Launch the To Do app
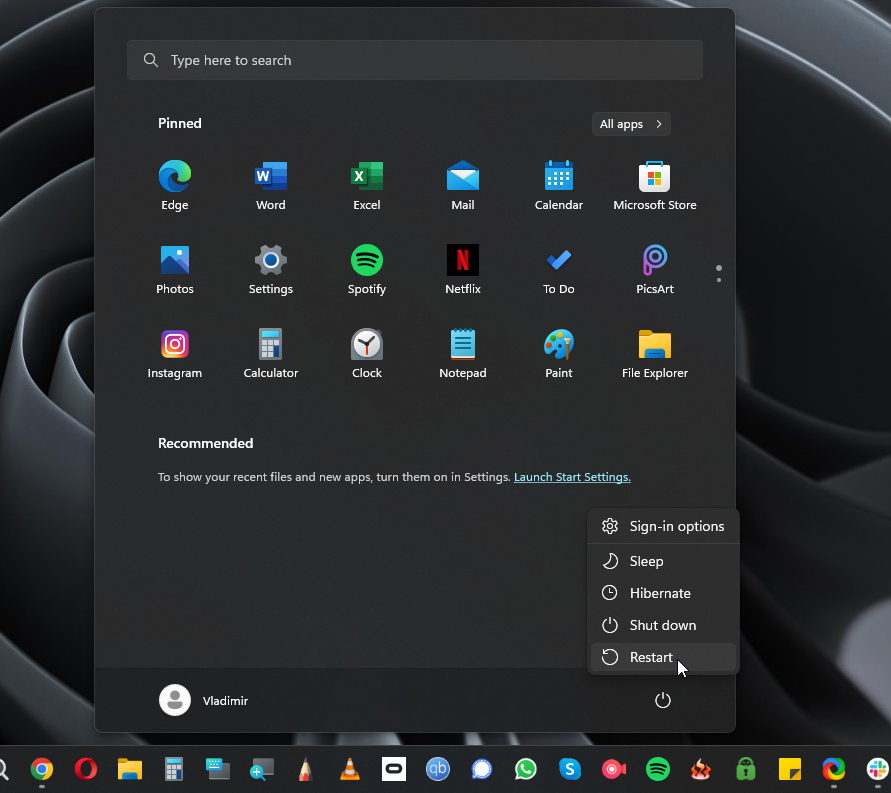 559,270
